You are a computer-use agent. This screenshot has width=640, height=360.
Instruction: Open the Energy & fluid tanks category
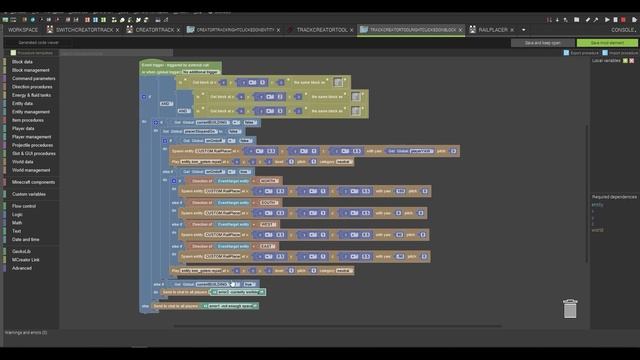[x=31, y=95]
